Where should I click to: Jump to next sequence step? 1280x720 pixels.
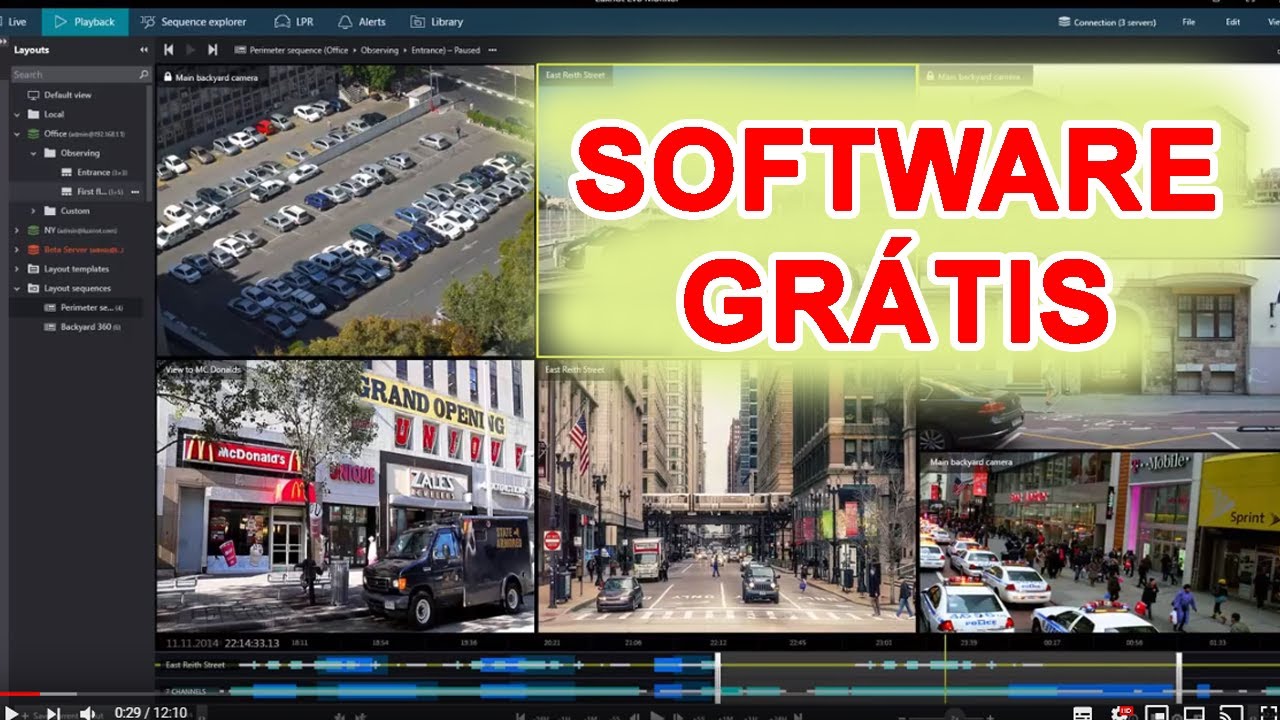click(212, 49)
